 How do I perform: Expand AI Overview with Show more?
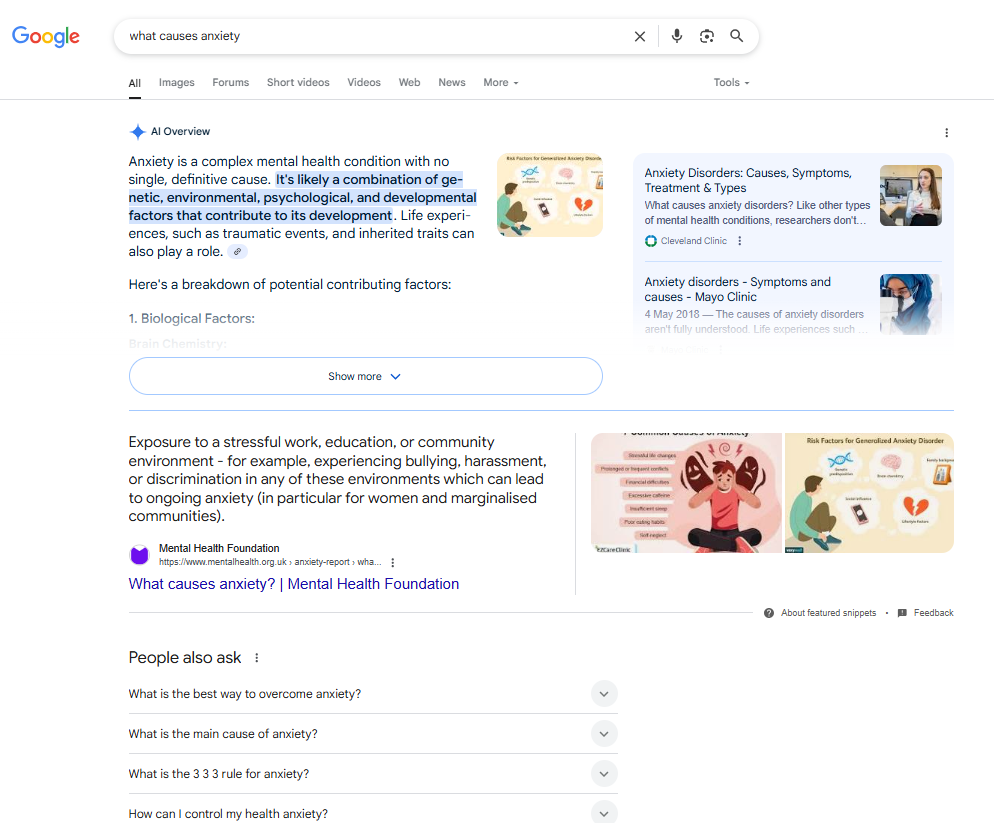[366, 376]
